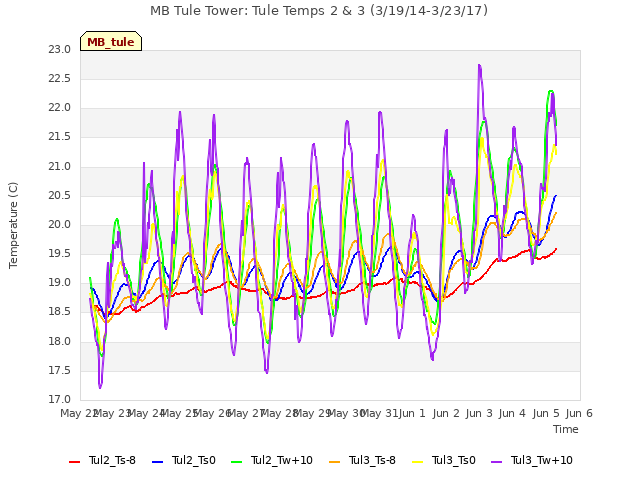Screen dimensions: 640x480
Task: Click the Jun 4 x-axis label
Action: click(512, 413)
